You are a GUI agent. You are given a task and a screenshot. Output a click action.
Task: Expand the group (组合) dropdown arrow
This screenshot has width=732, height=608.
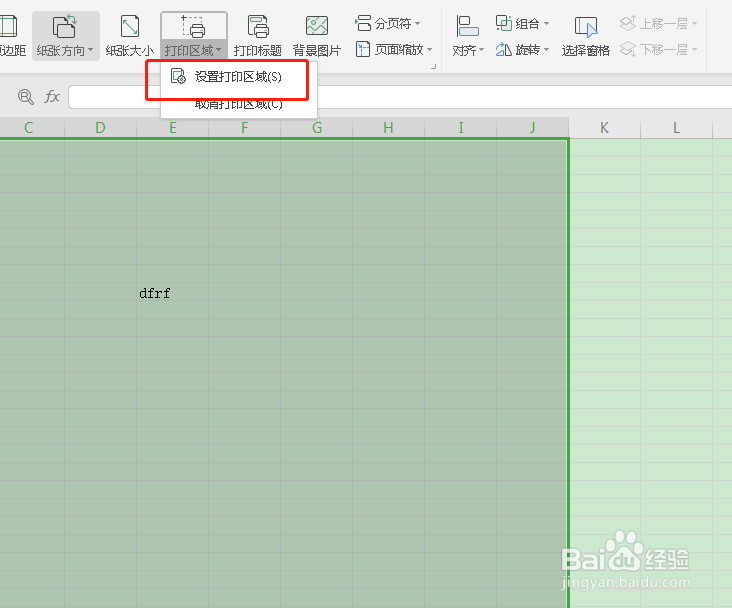point(546,23)
